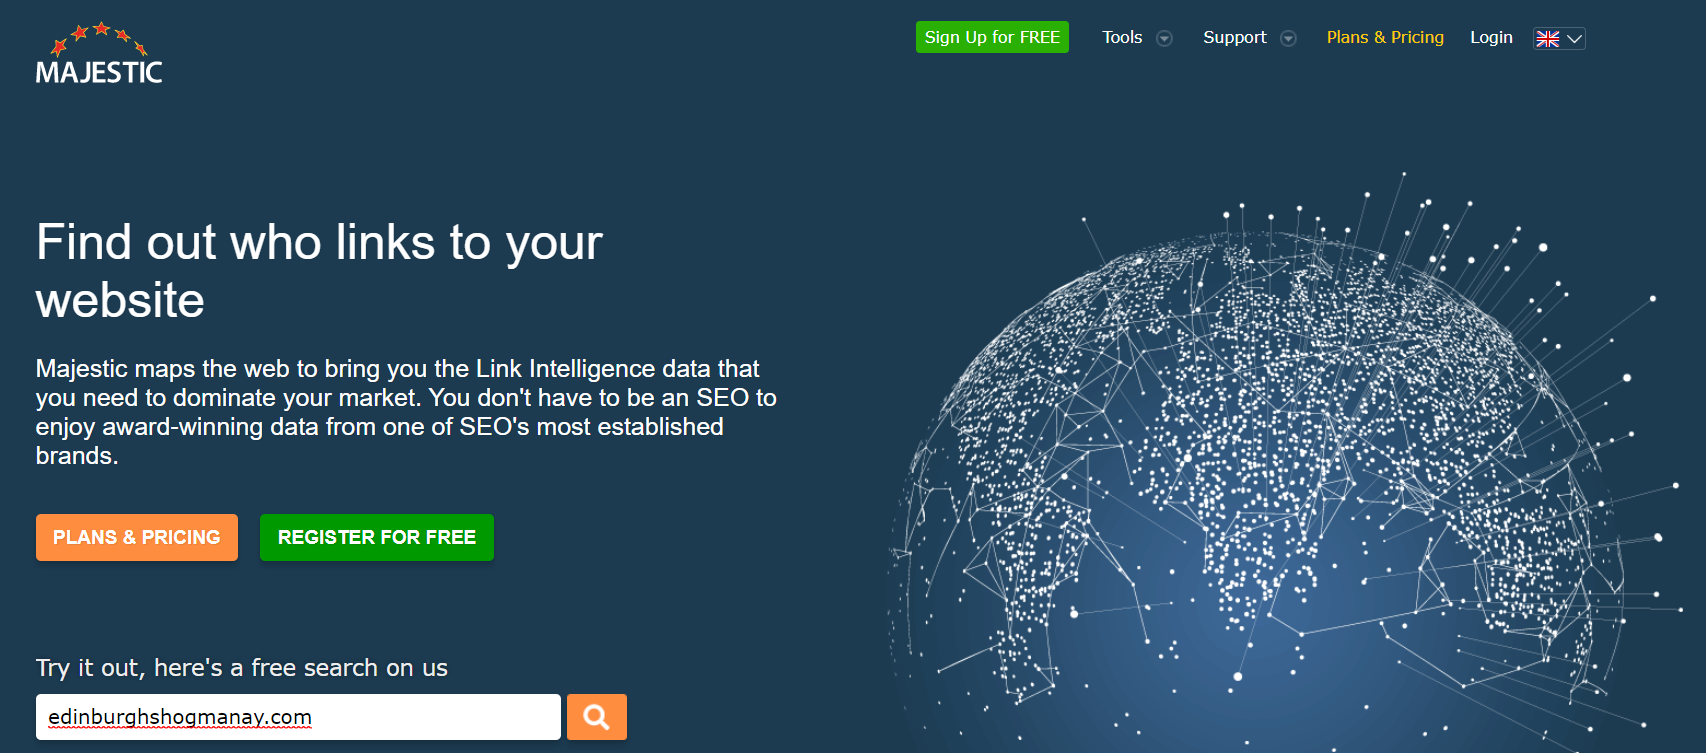Click the orange search magnifier button
1706x753 pixels.
(597, 717)
